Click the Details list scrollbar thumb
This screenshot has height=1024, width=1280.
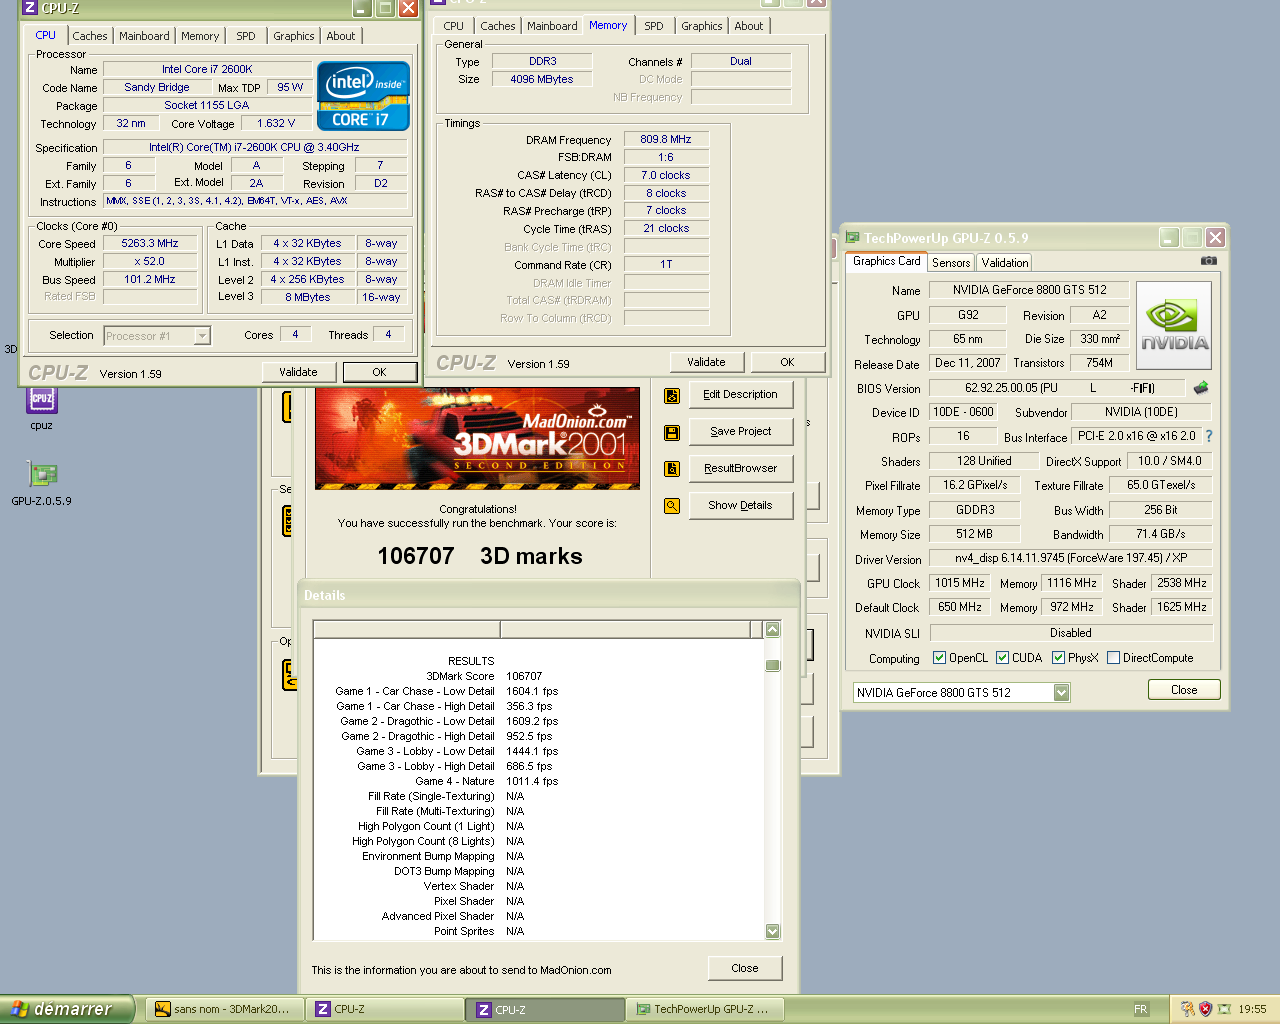[x=772, y=665]
